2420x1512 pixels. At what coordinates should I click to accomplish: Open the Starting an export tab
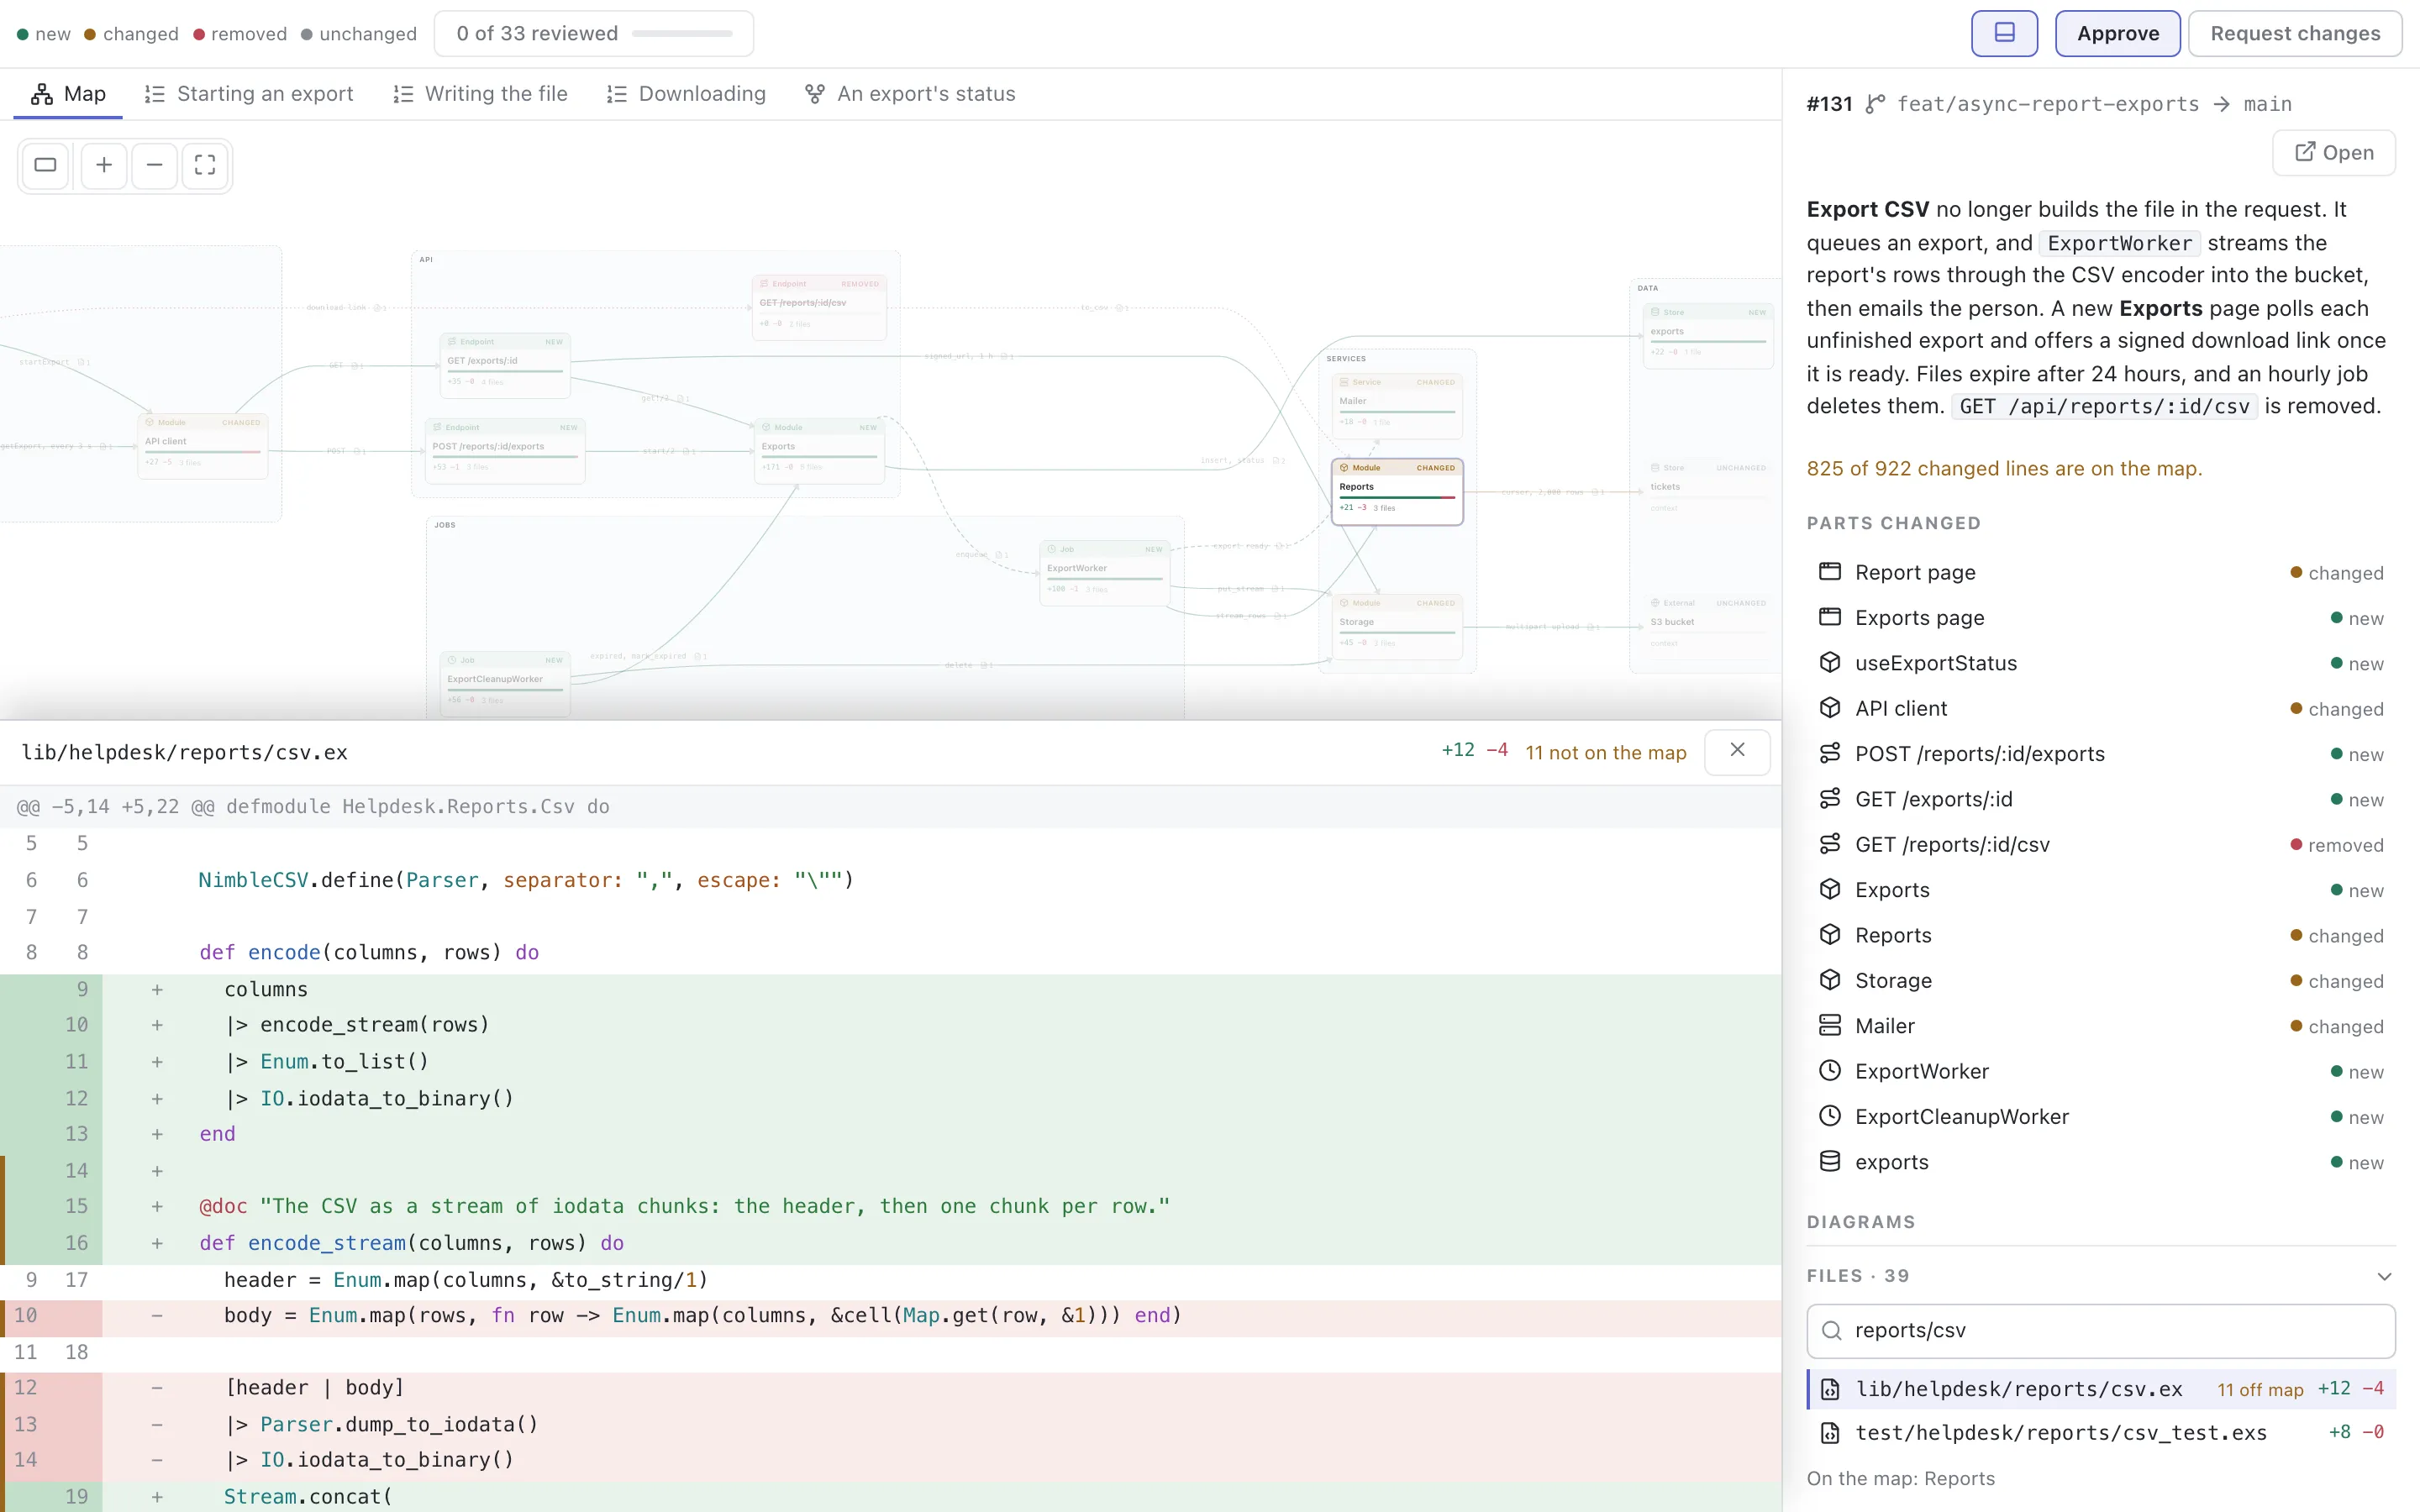[x=249, y=94]
